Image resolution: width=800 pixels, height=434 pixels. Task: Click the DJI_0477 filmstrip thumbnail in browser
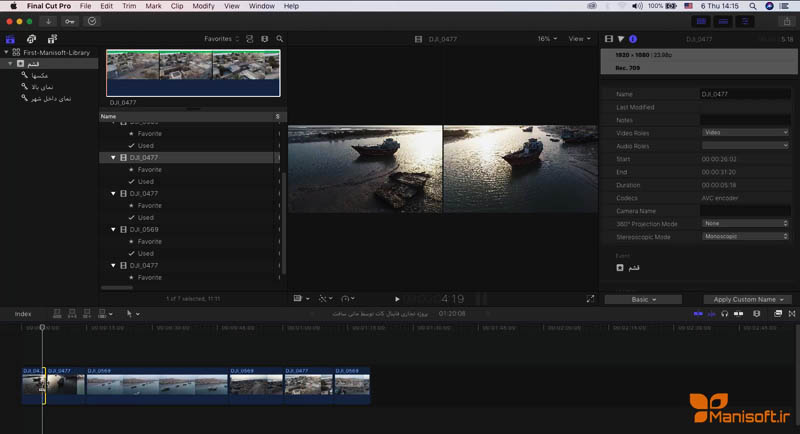click(193, 73)
